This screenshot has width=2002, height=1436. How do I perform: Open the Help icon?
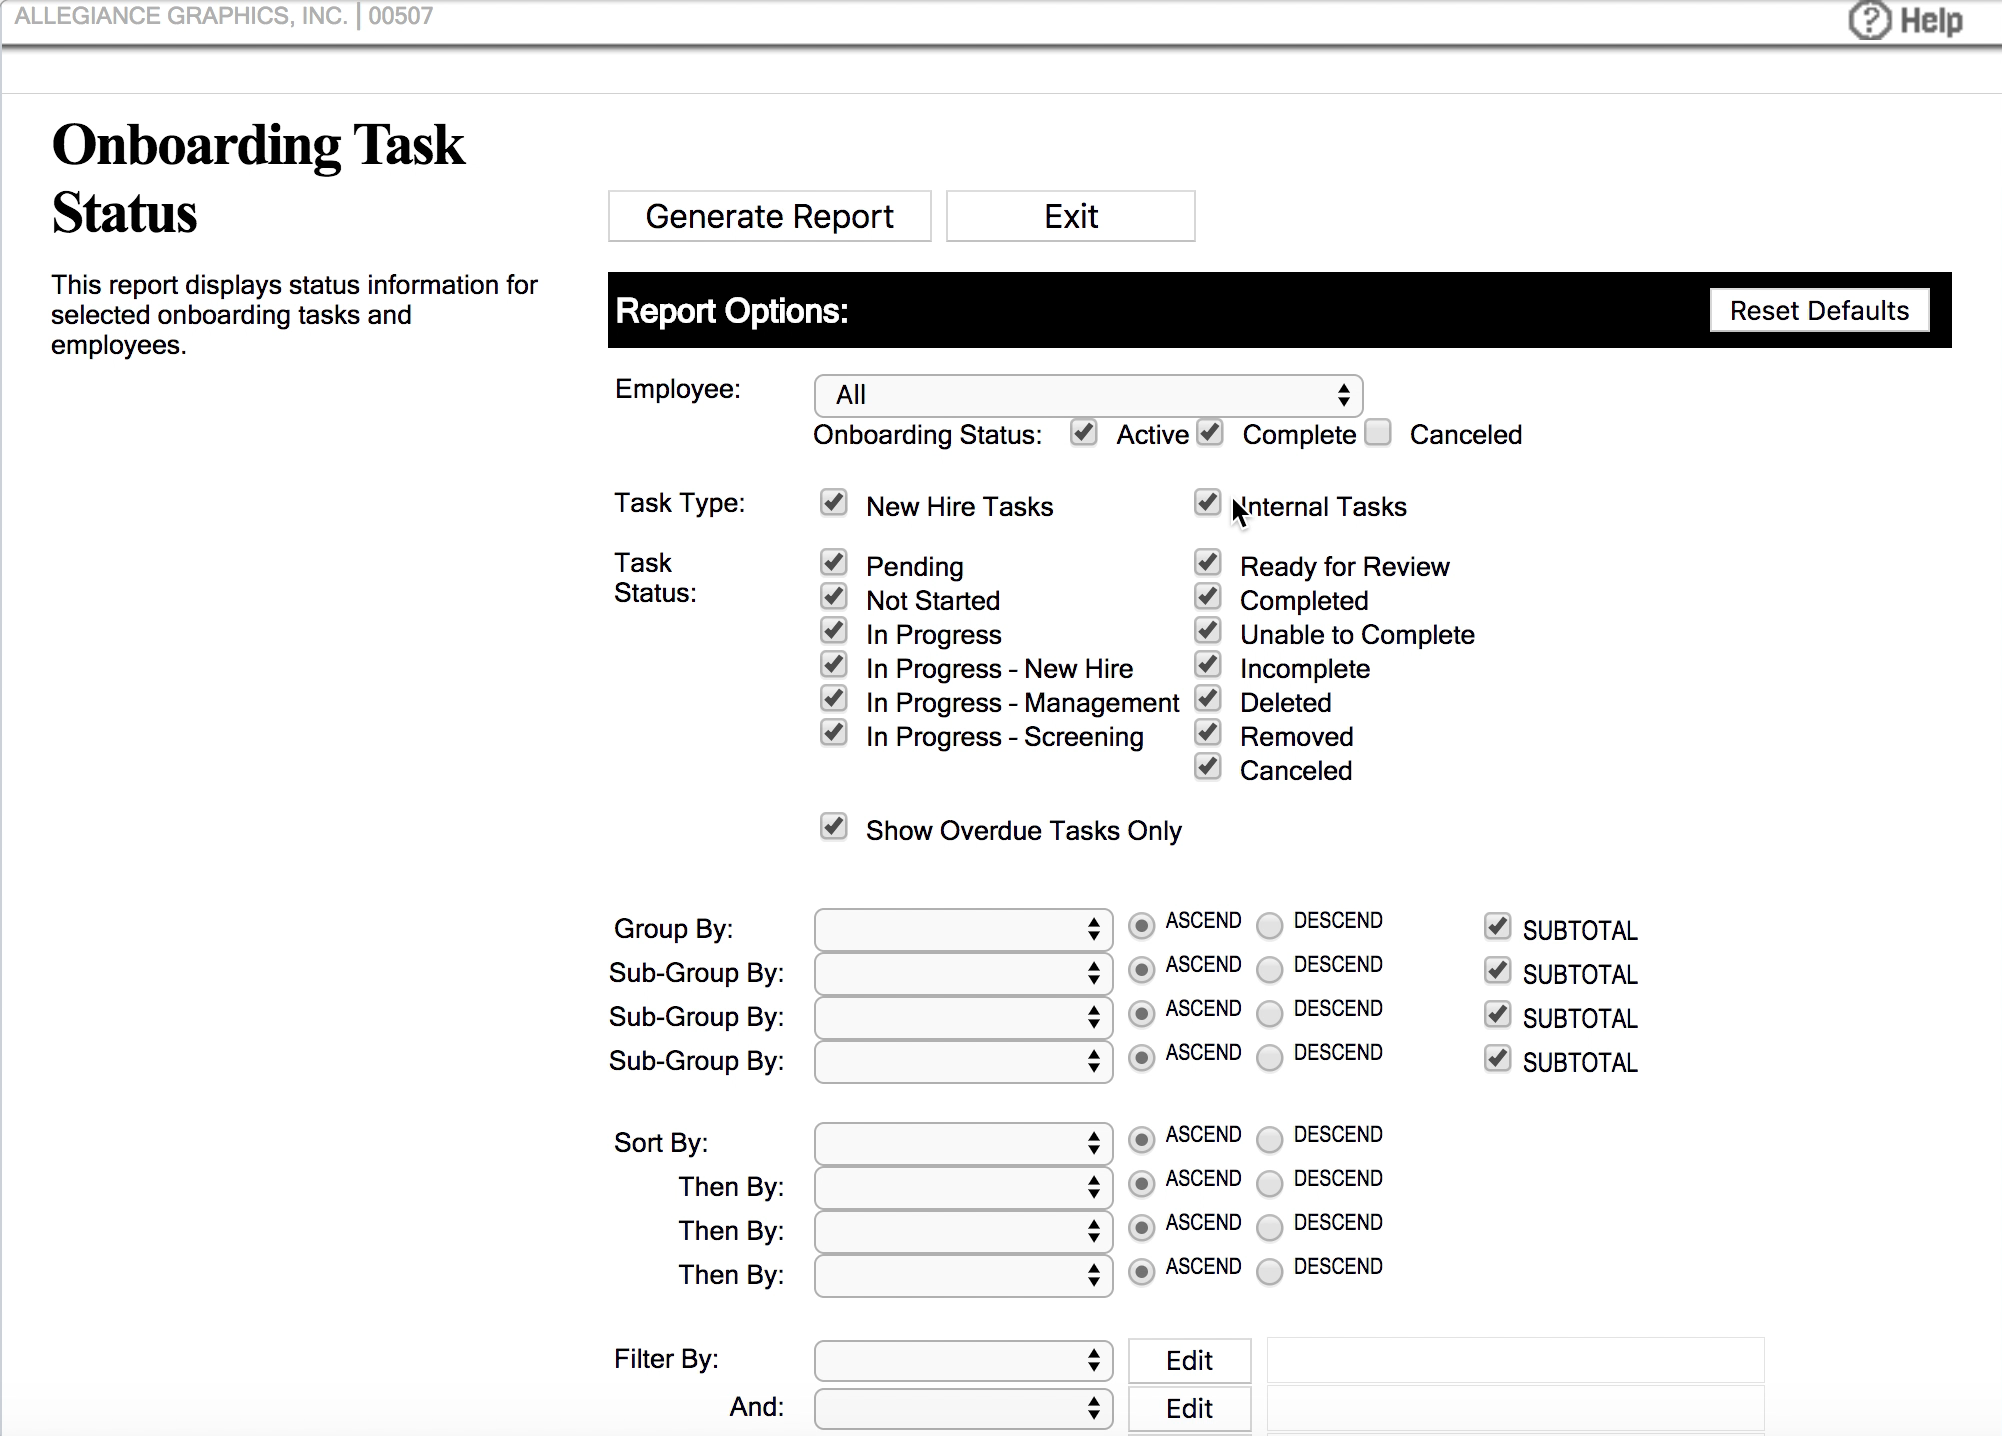(1870, 20)
